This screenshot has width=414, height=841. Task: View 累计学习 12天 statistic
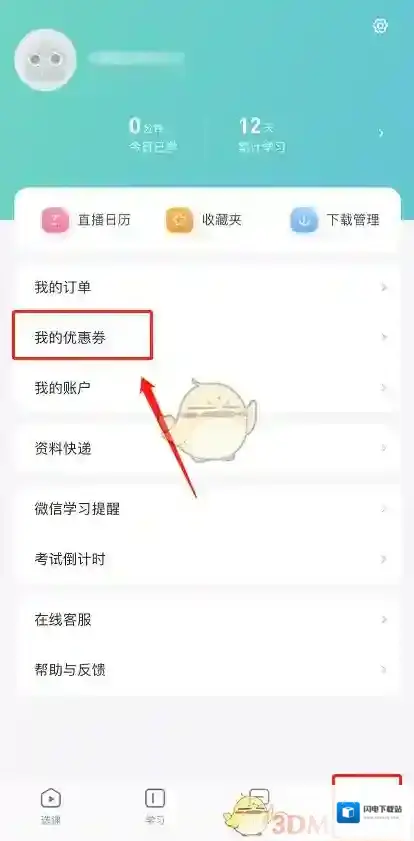point(262,135)
